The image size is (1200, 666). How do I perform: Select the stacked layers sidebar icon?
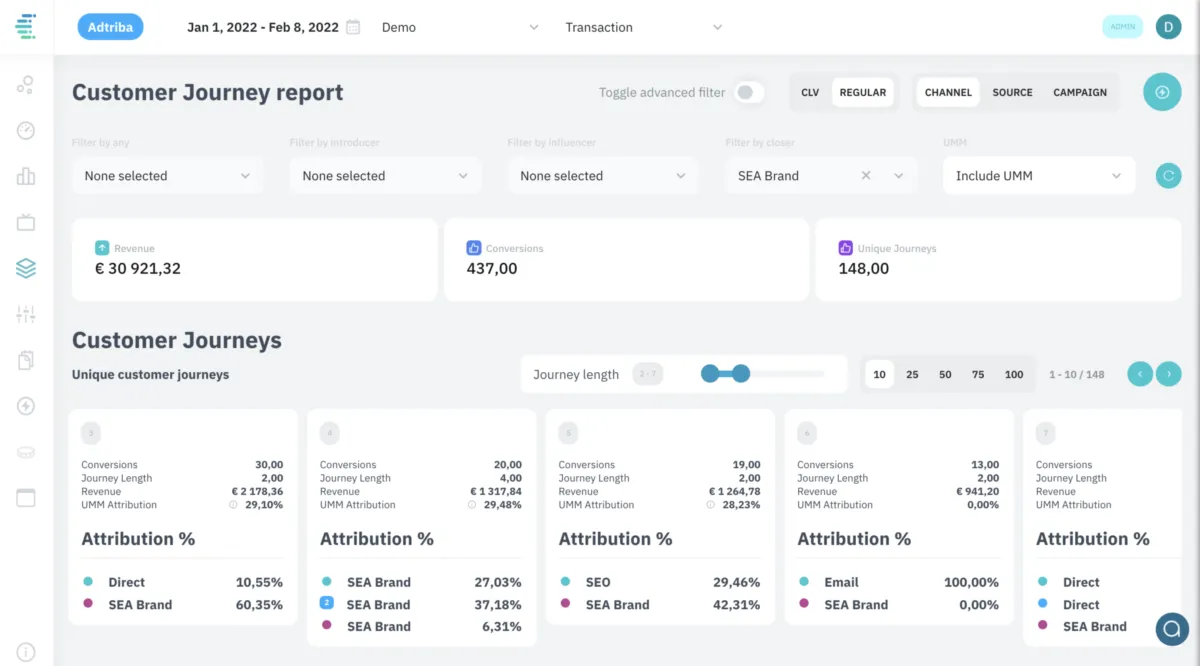click(x=26, y=268)
